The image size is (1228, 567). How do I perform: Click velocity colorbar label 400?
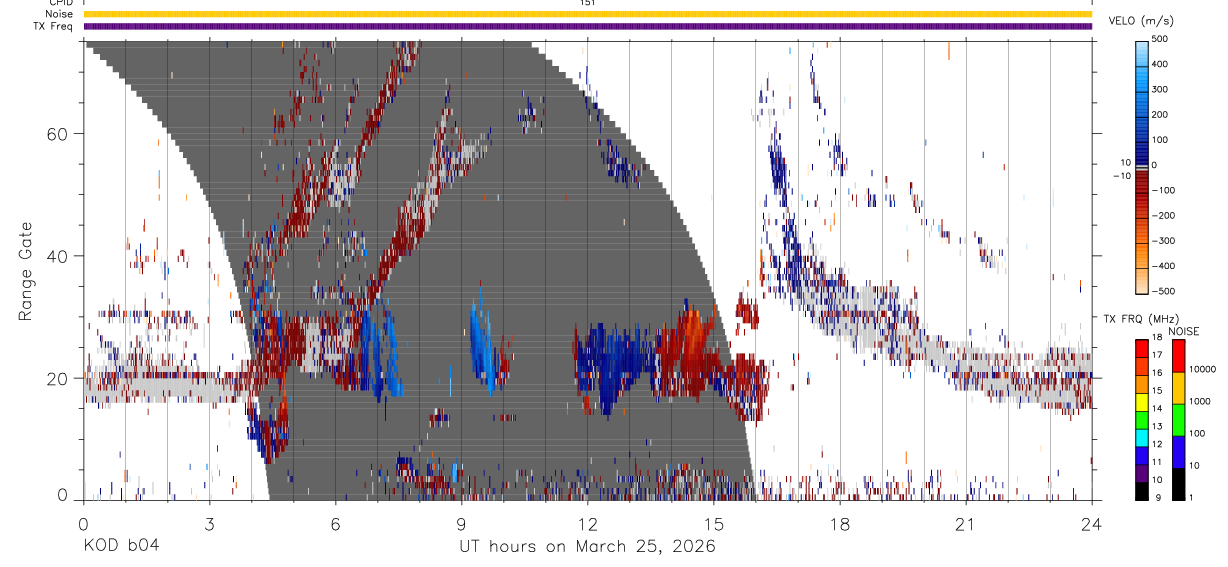coord(1160,64)
